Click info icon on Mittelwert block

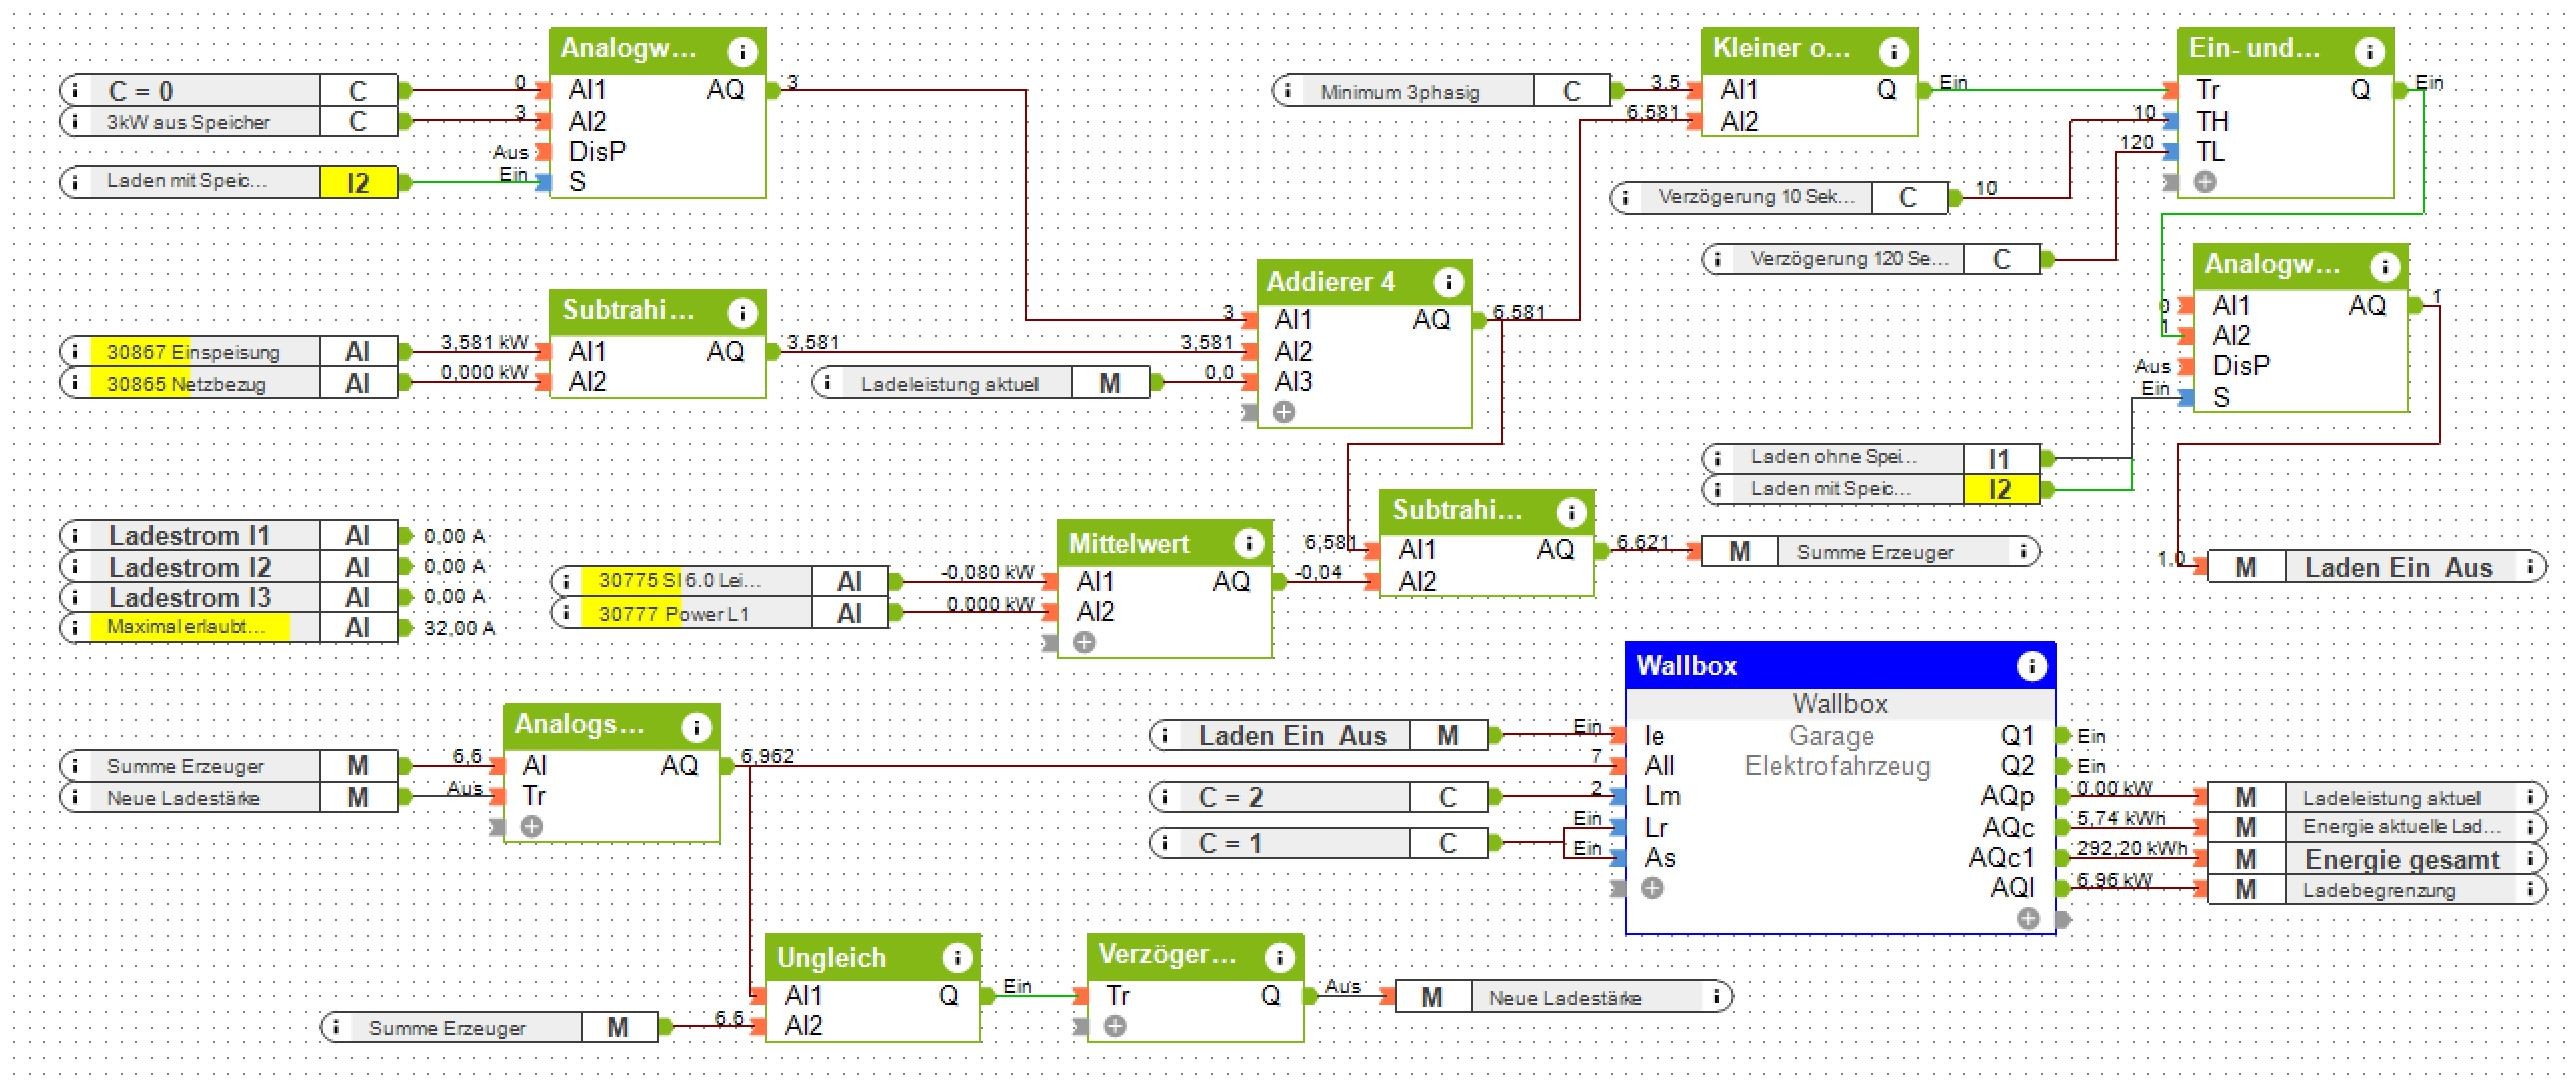[x=1247, y=544]
